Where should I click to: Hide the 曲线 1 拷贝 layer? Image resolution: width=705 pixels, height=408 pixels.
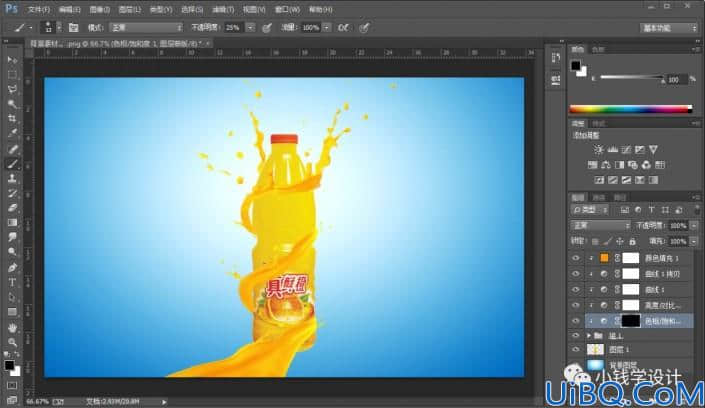[x=576, y=274]
